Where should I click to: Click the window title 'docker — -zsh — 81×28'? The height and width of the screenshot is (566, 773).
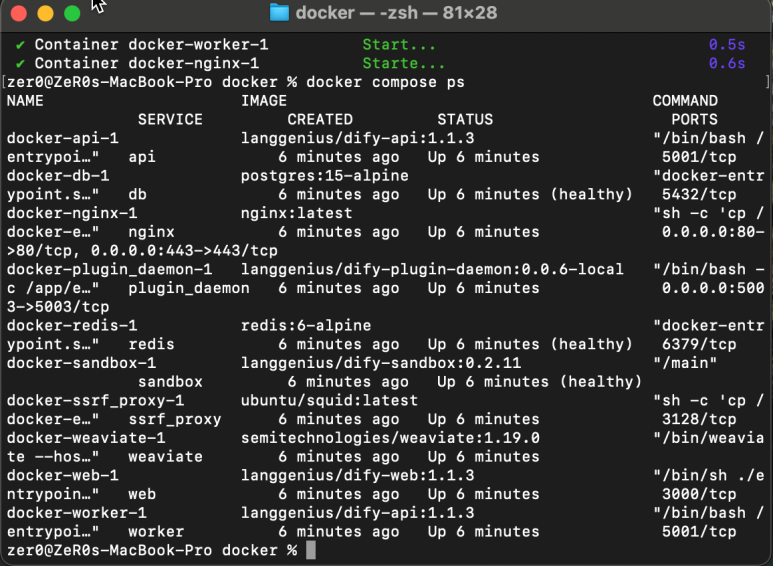(x=396, y=13)
